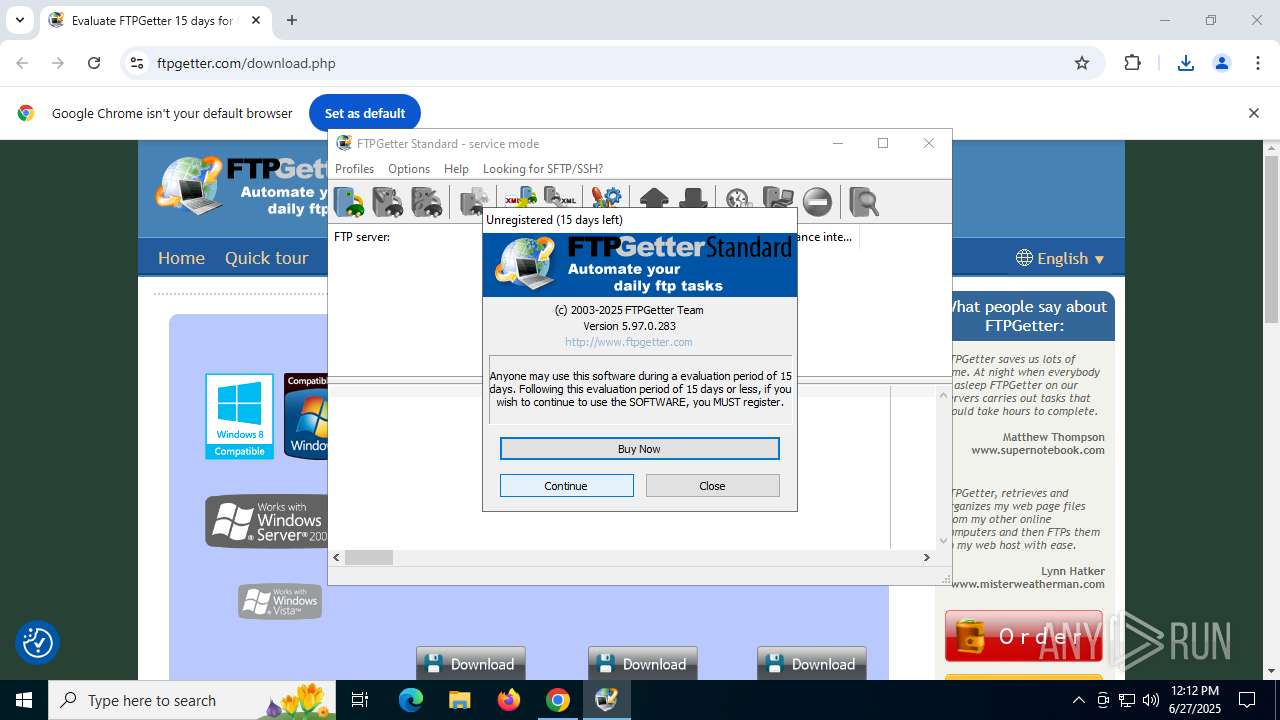Click Set as default button
Image resolution: width=1280 pixels, height=720 pixels.
click(365, 113)
